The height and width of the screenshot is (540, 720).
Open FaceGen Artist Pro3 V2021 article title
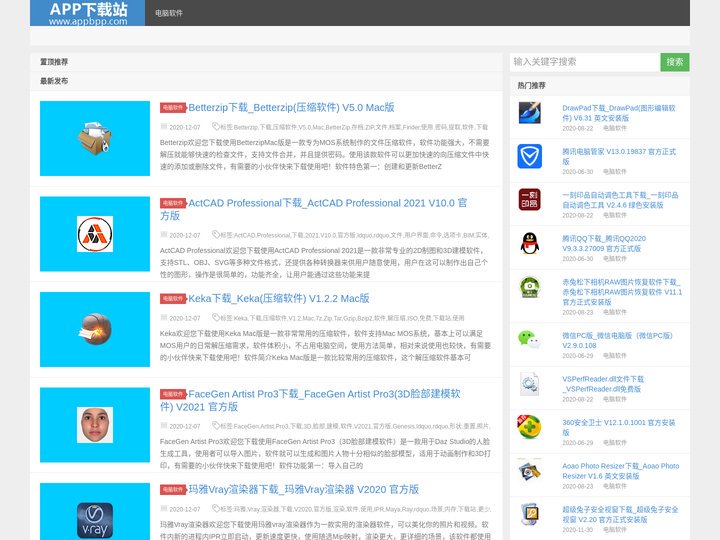[310, 400]
